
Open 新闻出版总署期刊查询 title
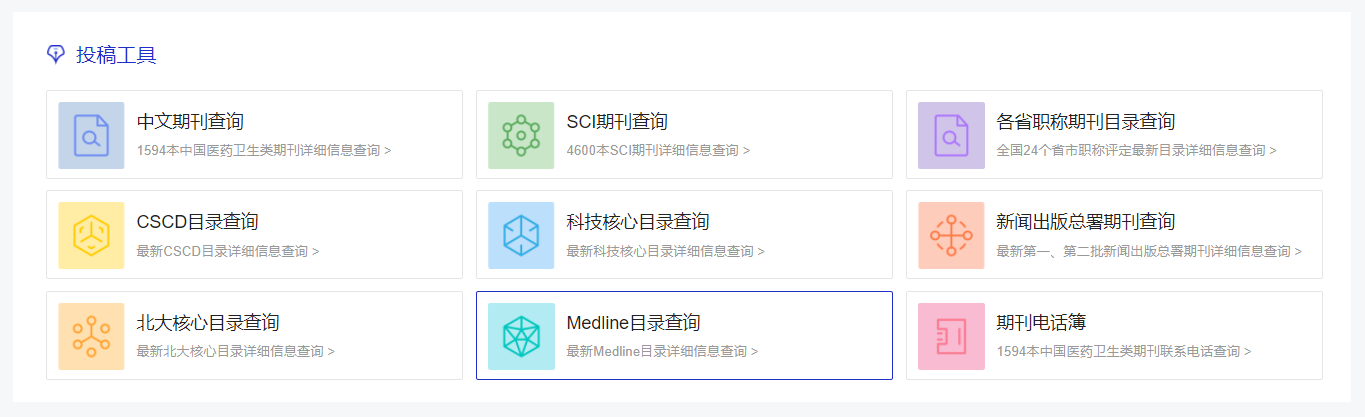[1086, 222]
